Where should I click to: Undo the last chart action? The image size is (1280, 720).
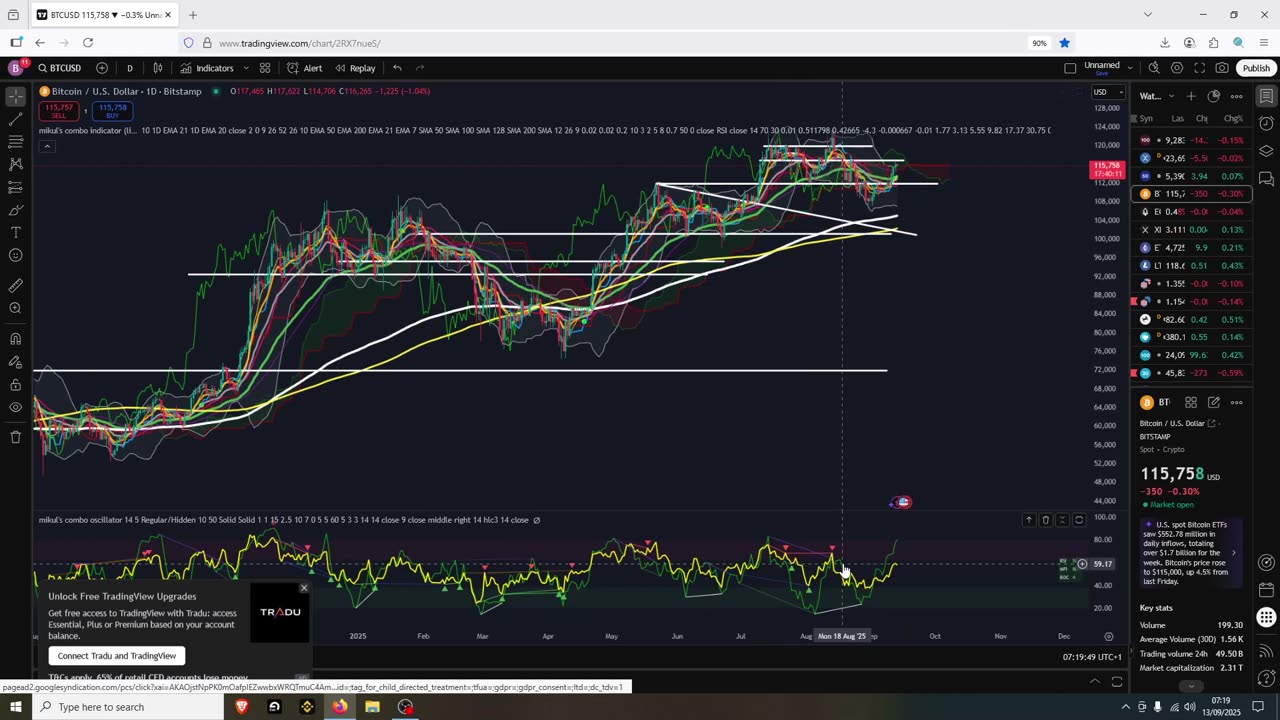click(397, 68)
